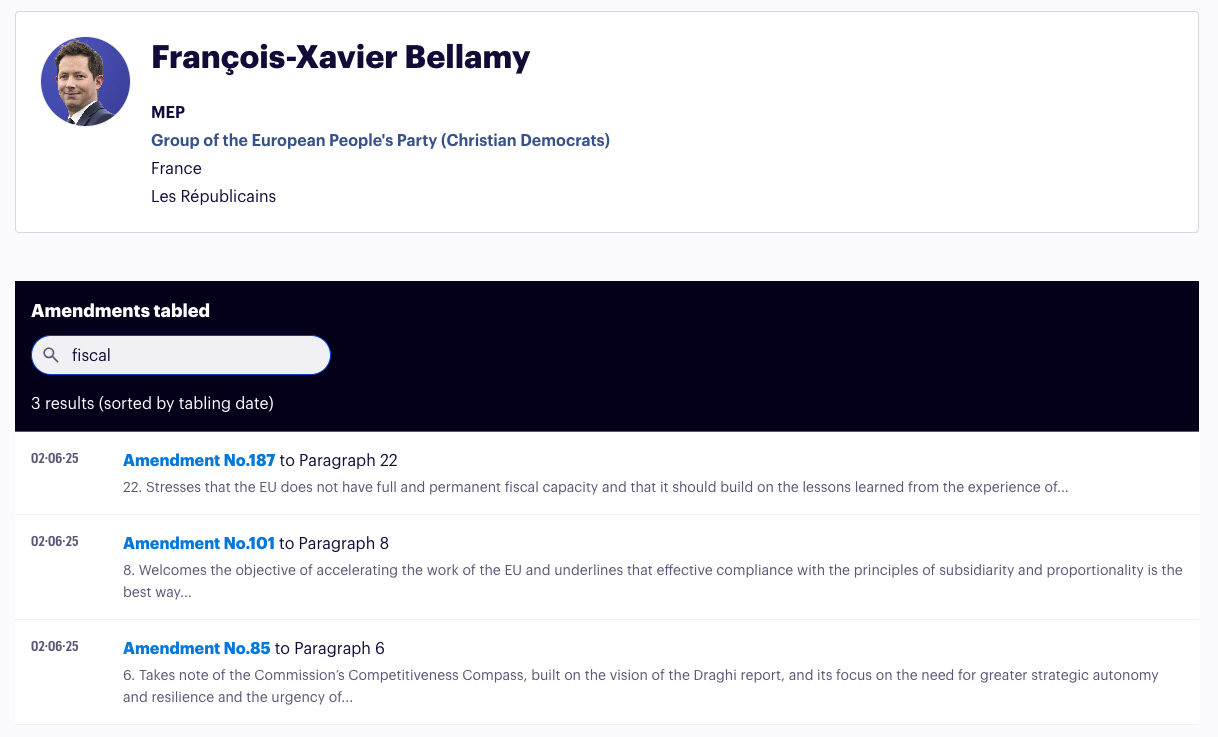Click the "France" country label
Screen dimensions: 1218x737
[176, 168]
